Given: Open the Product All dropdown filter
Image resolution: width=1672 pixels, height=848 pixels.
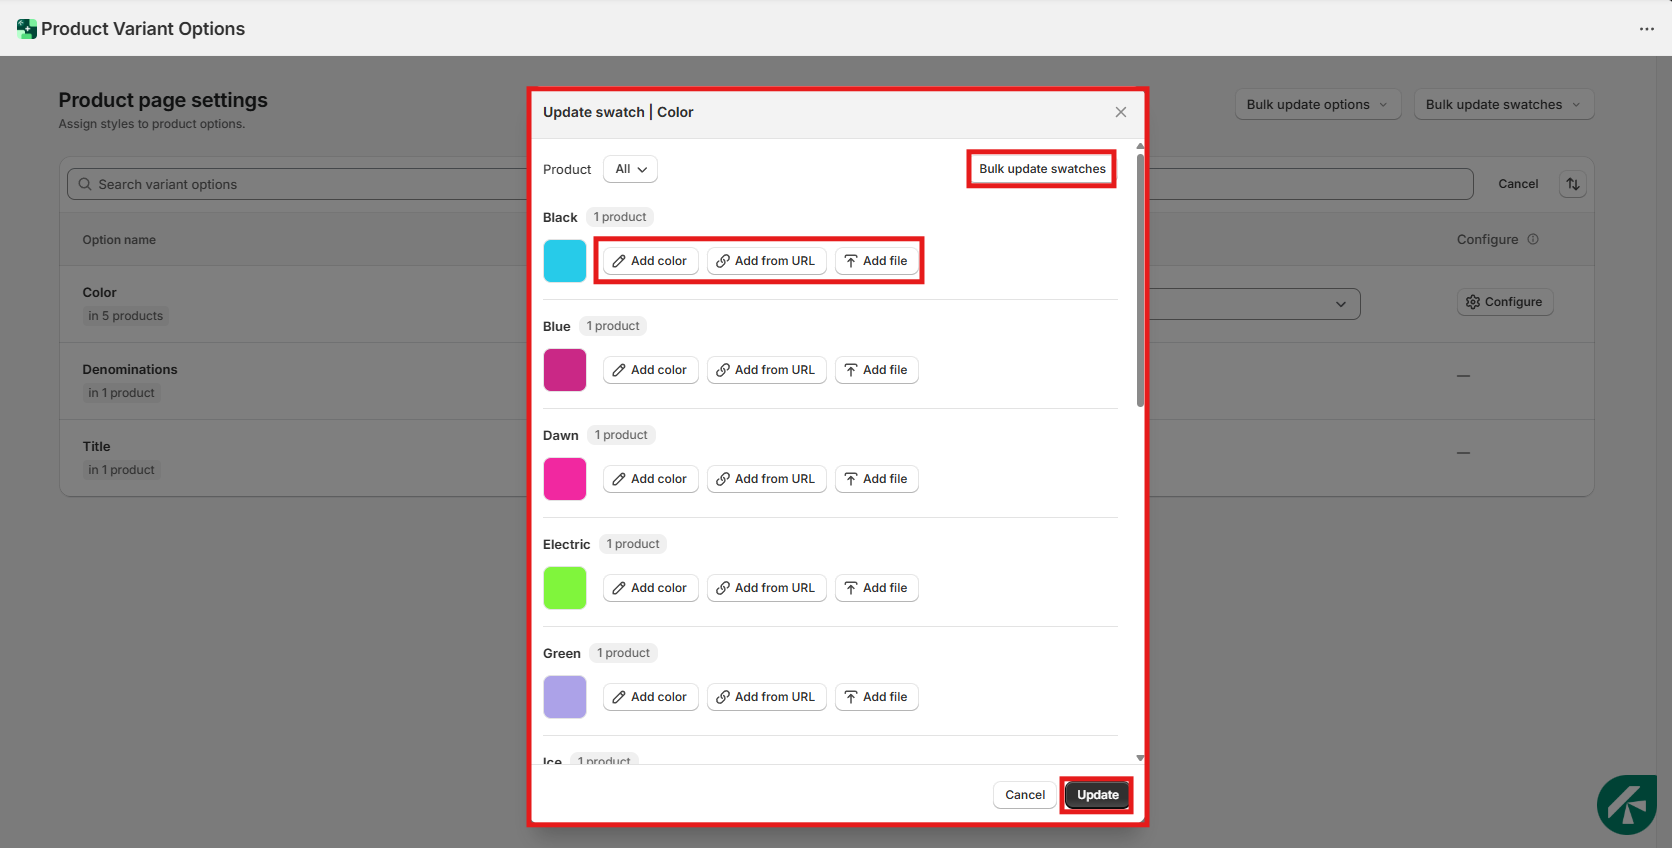Looking at the screenshot, I should [630, 169].
